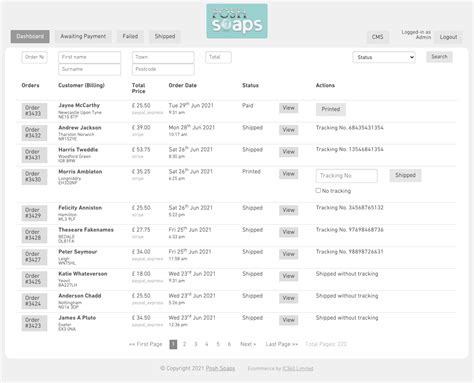Open Order #3430
The image size is (474, 383).
(34, 177)
